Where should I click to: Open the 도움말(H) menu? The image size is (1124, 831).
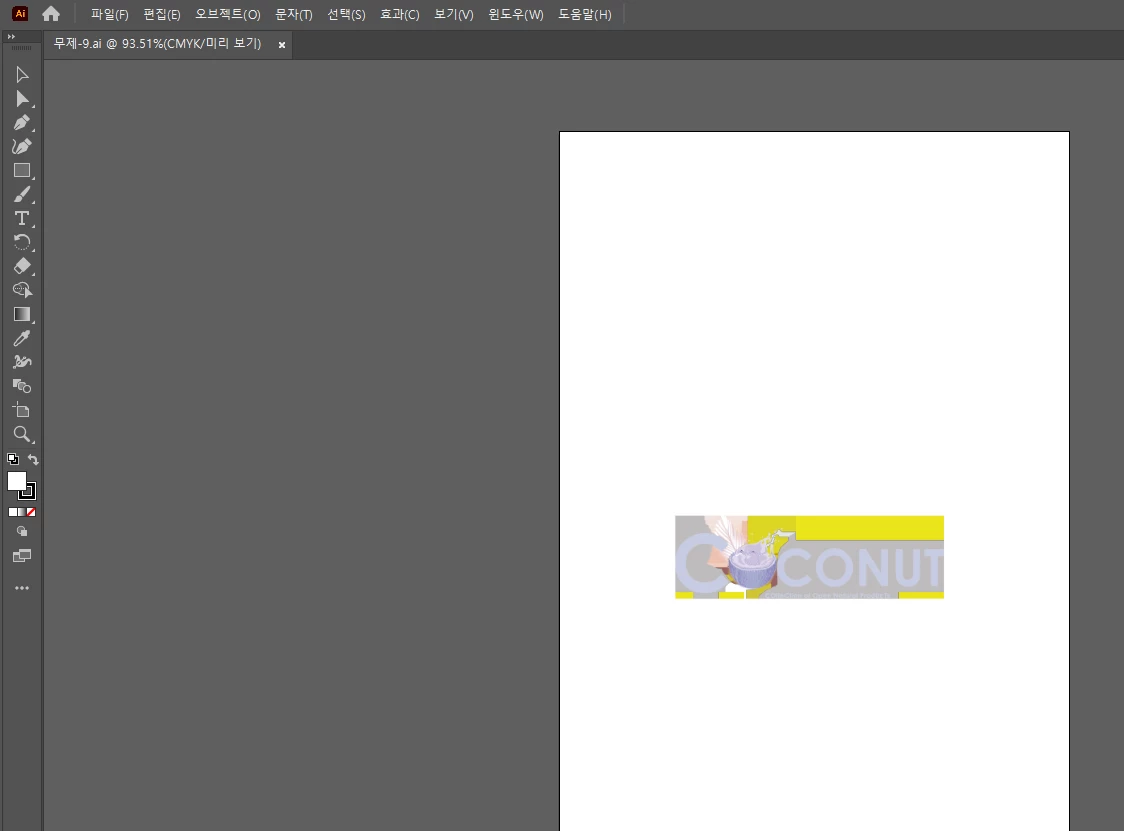pyautogui.click(x=585, y=14)
